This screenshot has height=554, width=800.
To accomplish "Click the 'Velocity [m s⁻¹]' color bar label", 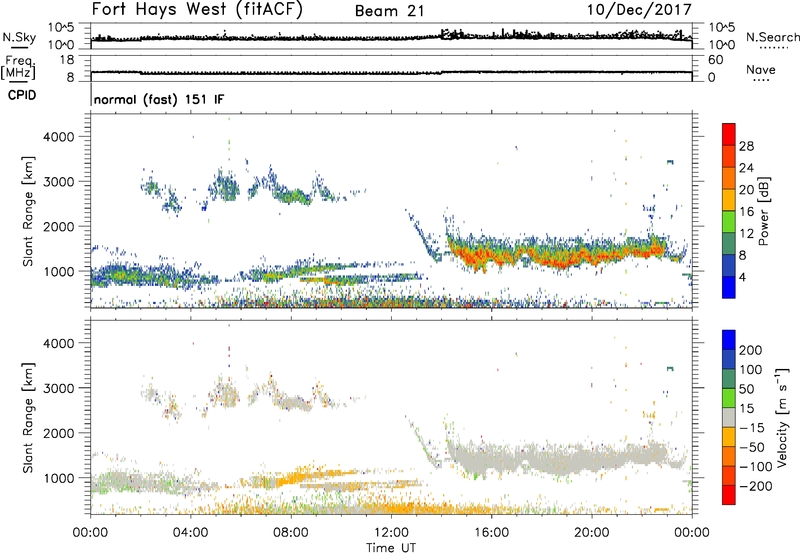I will (782, 417).
